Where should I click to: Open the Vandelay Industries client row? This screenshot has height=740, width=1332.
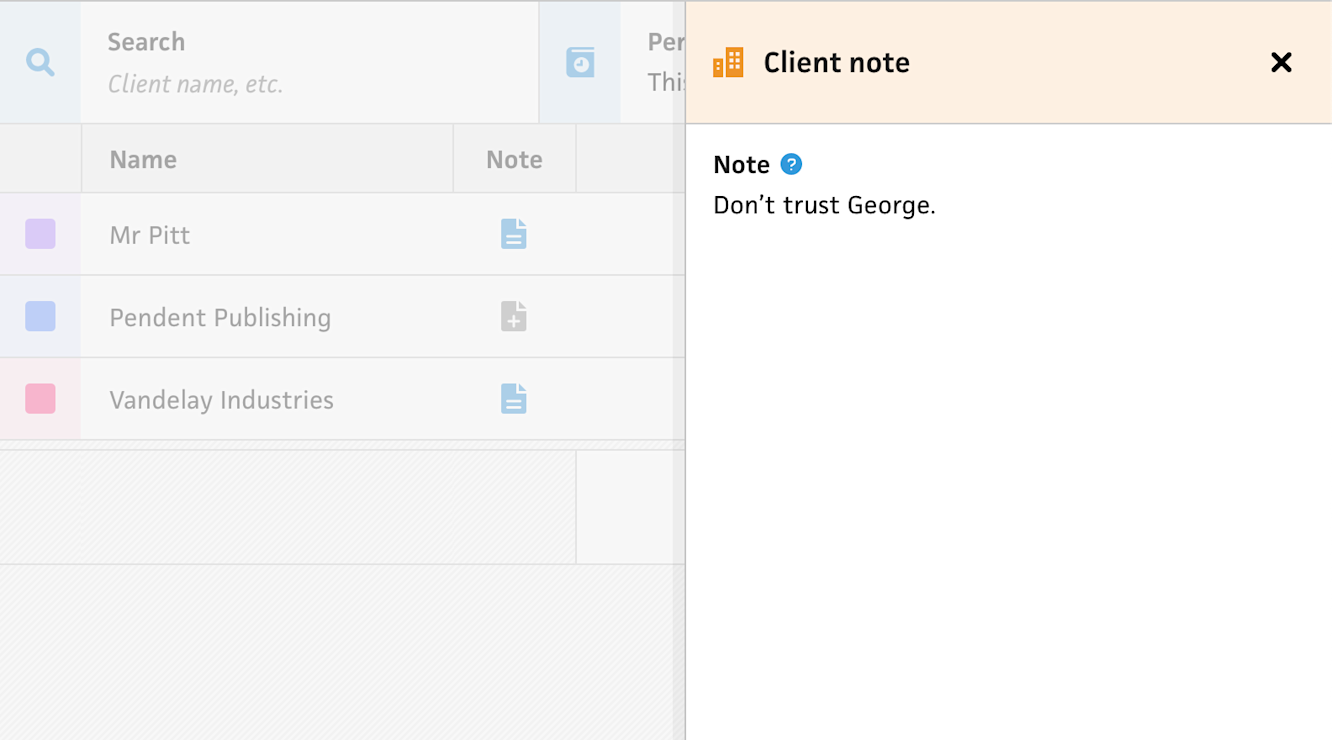221,400
